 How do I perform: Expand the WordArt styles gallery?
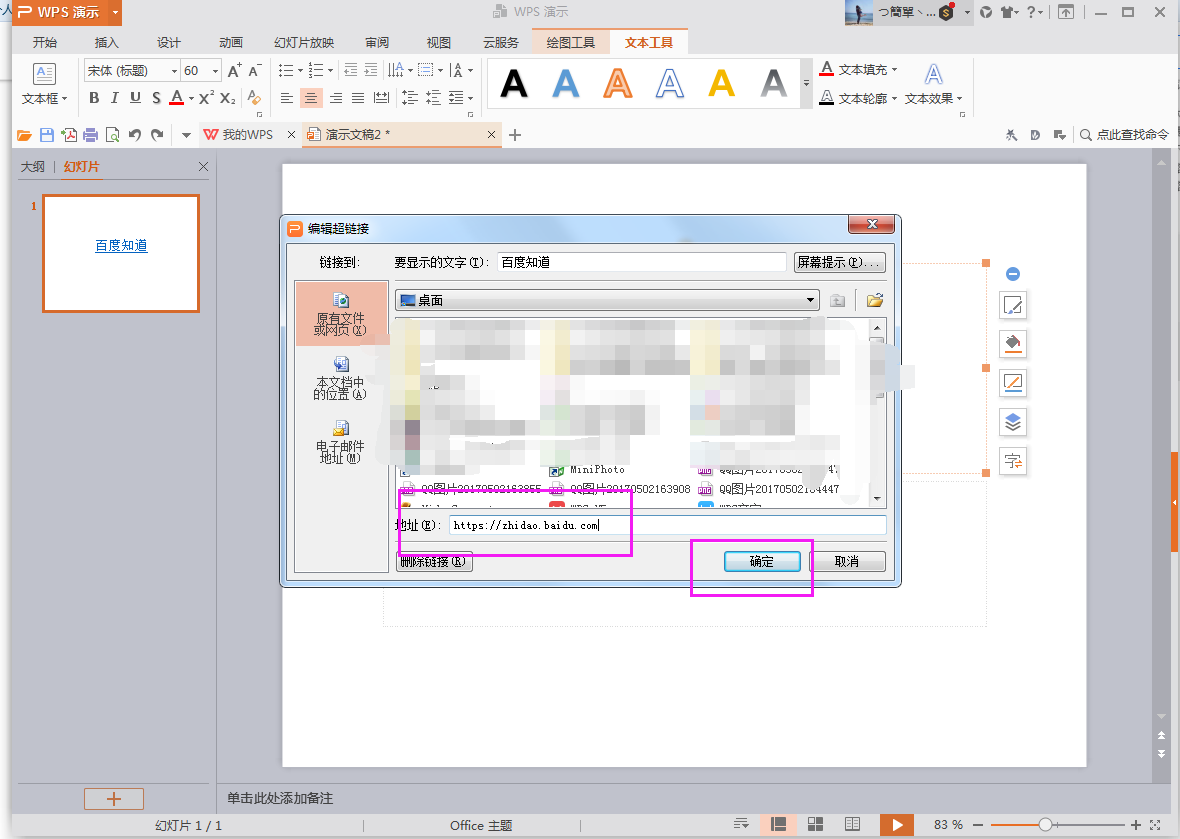(807, 83)
